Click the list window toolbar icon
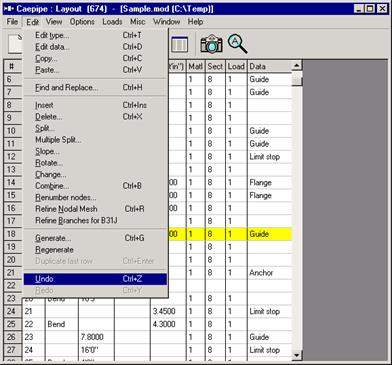 (179, 45)
